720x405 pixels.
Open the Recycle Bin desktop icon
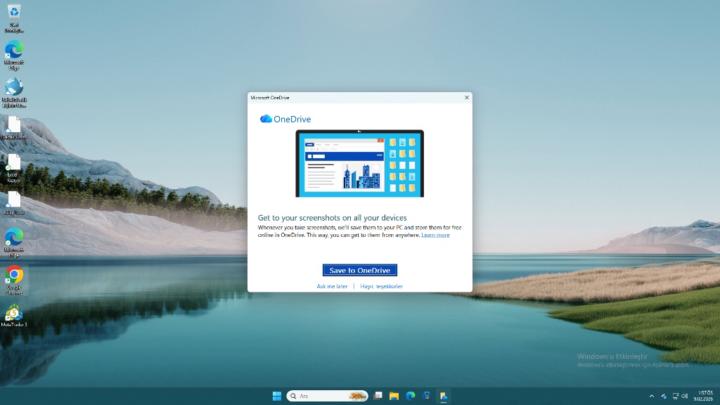pyautogui.click(x=14, y=18)
